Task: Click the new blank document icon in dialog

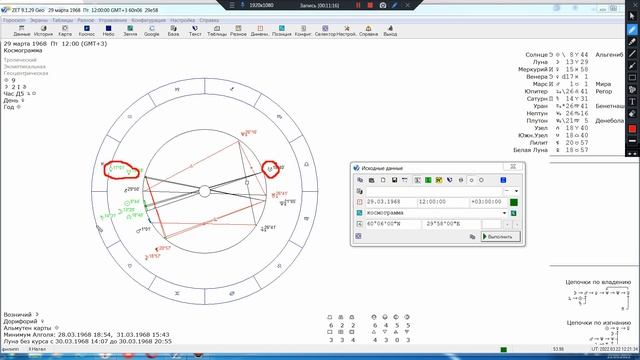Action: 383,180
